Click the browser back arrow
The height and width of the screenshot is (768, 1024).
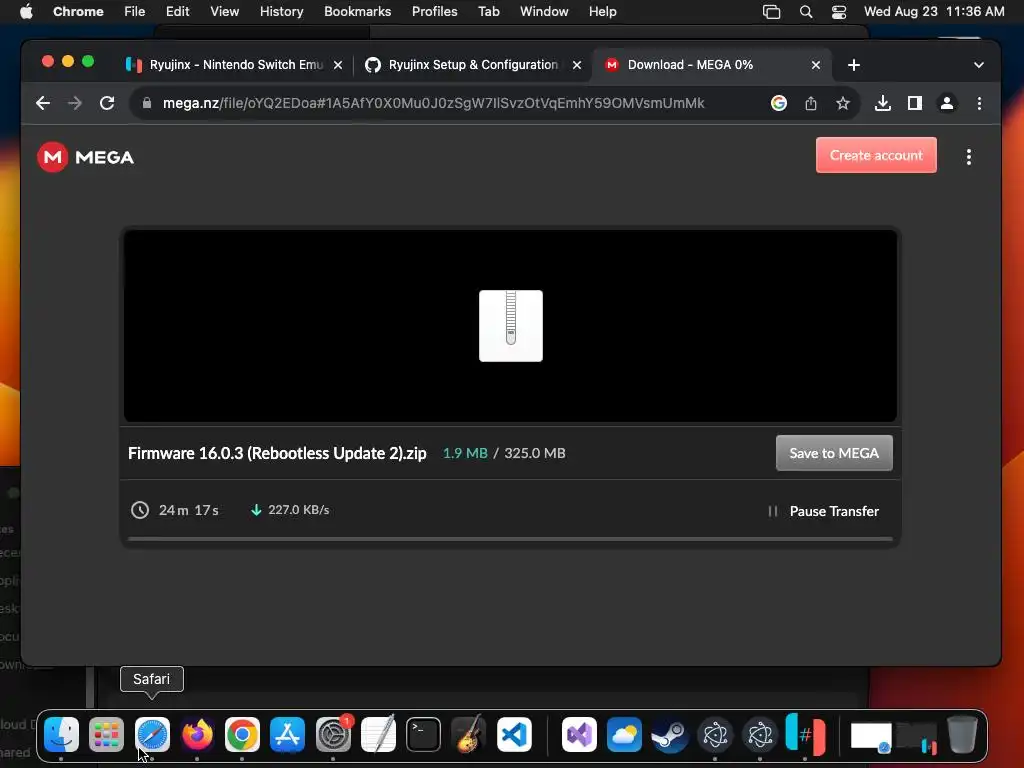[x=43, y=103]
